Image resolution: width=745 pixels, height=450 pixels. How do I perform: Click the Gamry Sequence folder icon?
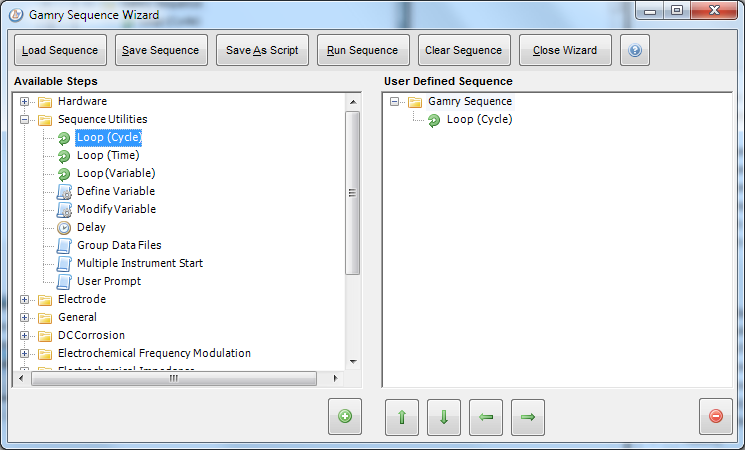tap(415, 102)
